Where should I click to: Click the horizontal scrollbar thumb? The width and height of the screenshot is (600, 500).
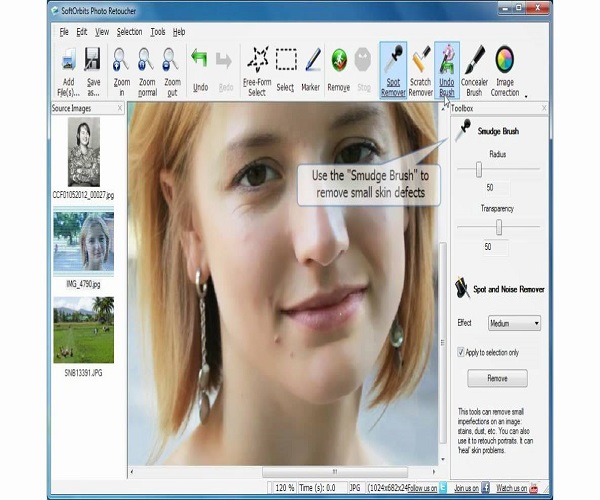click(x=335, y=472)
